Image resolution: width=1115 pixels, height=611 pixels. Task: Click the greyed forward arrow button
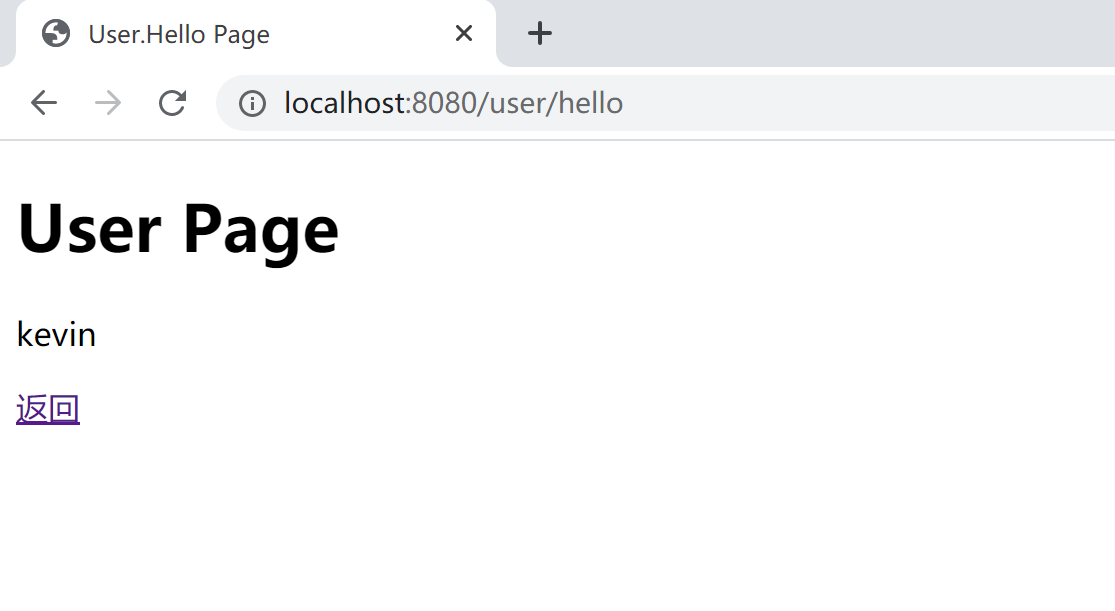[x=108, y=103]
